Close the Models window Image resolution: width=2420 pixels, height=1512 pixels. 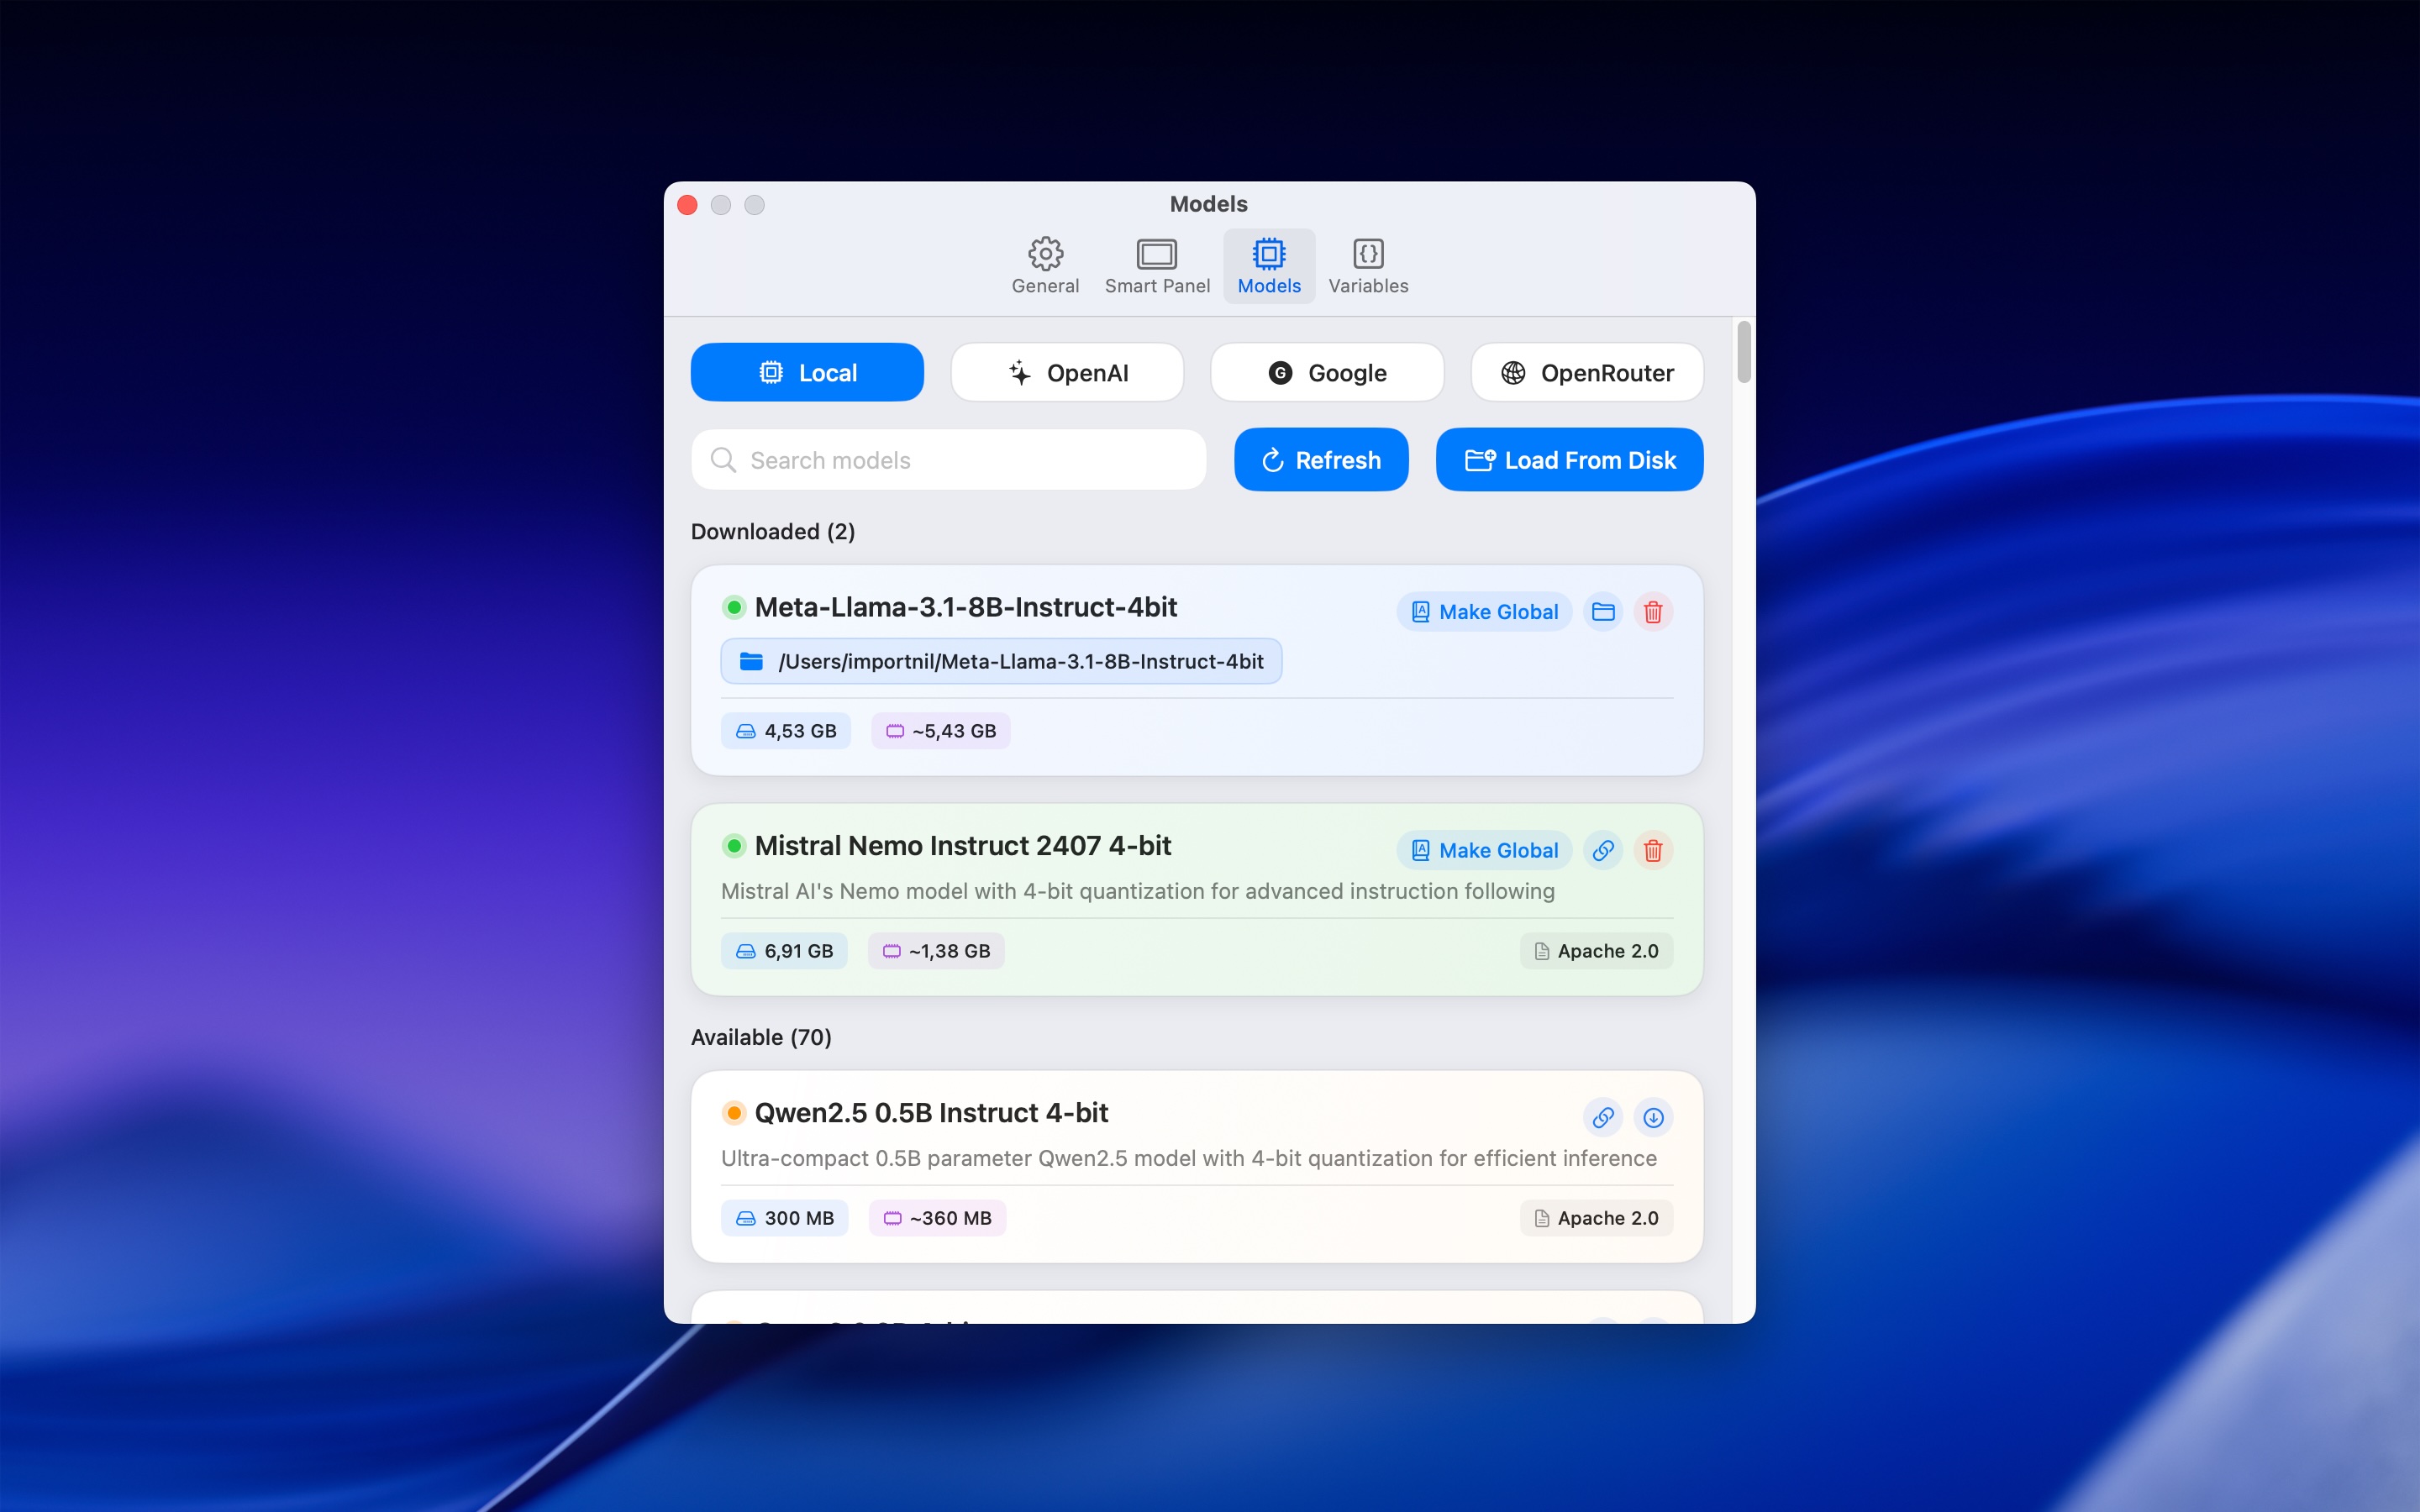pos(687,205)
